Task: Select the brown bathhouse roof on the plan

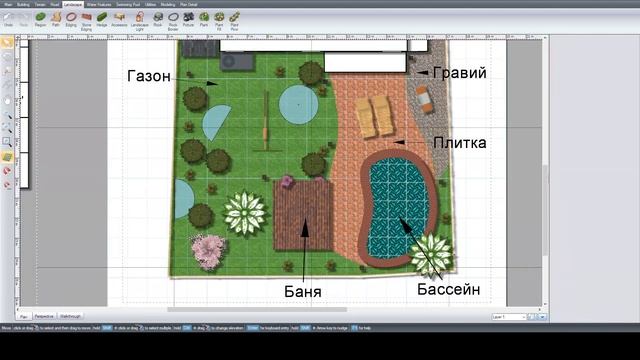Action: [303, 215]
